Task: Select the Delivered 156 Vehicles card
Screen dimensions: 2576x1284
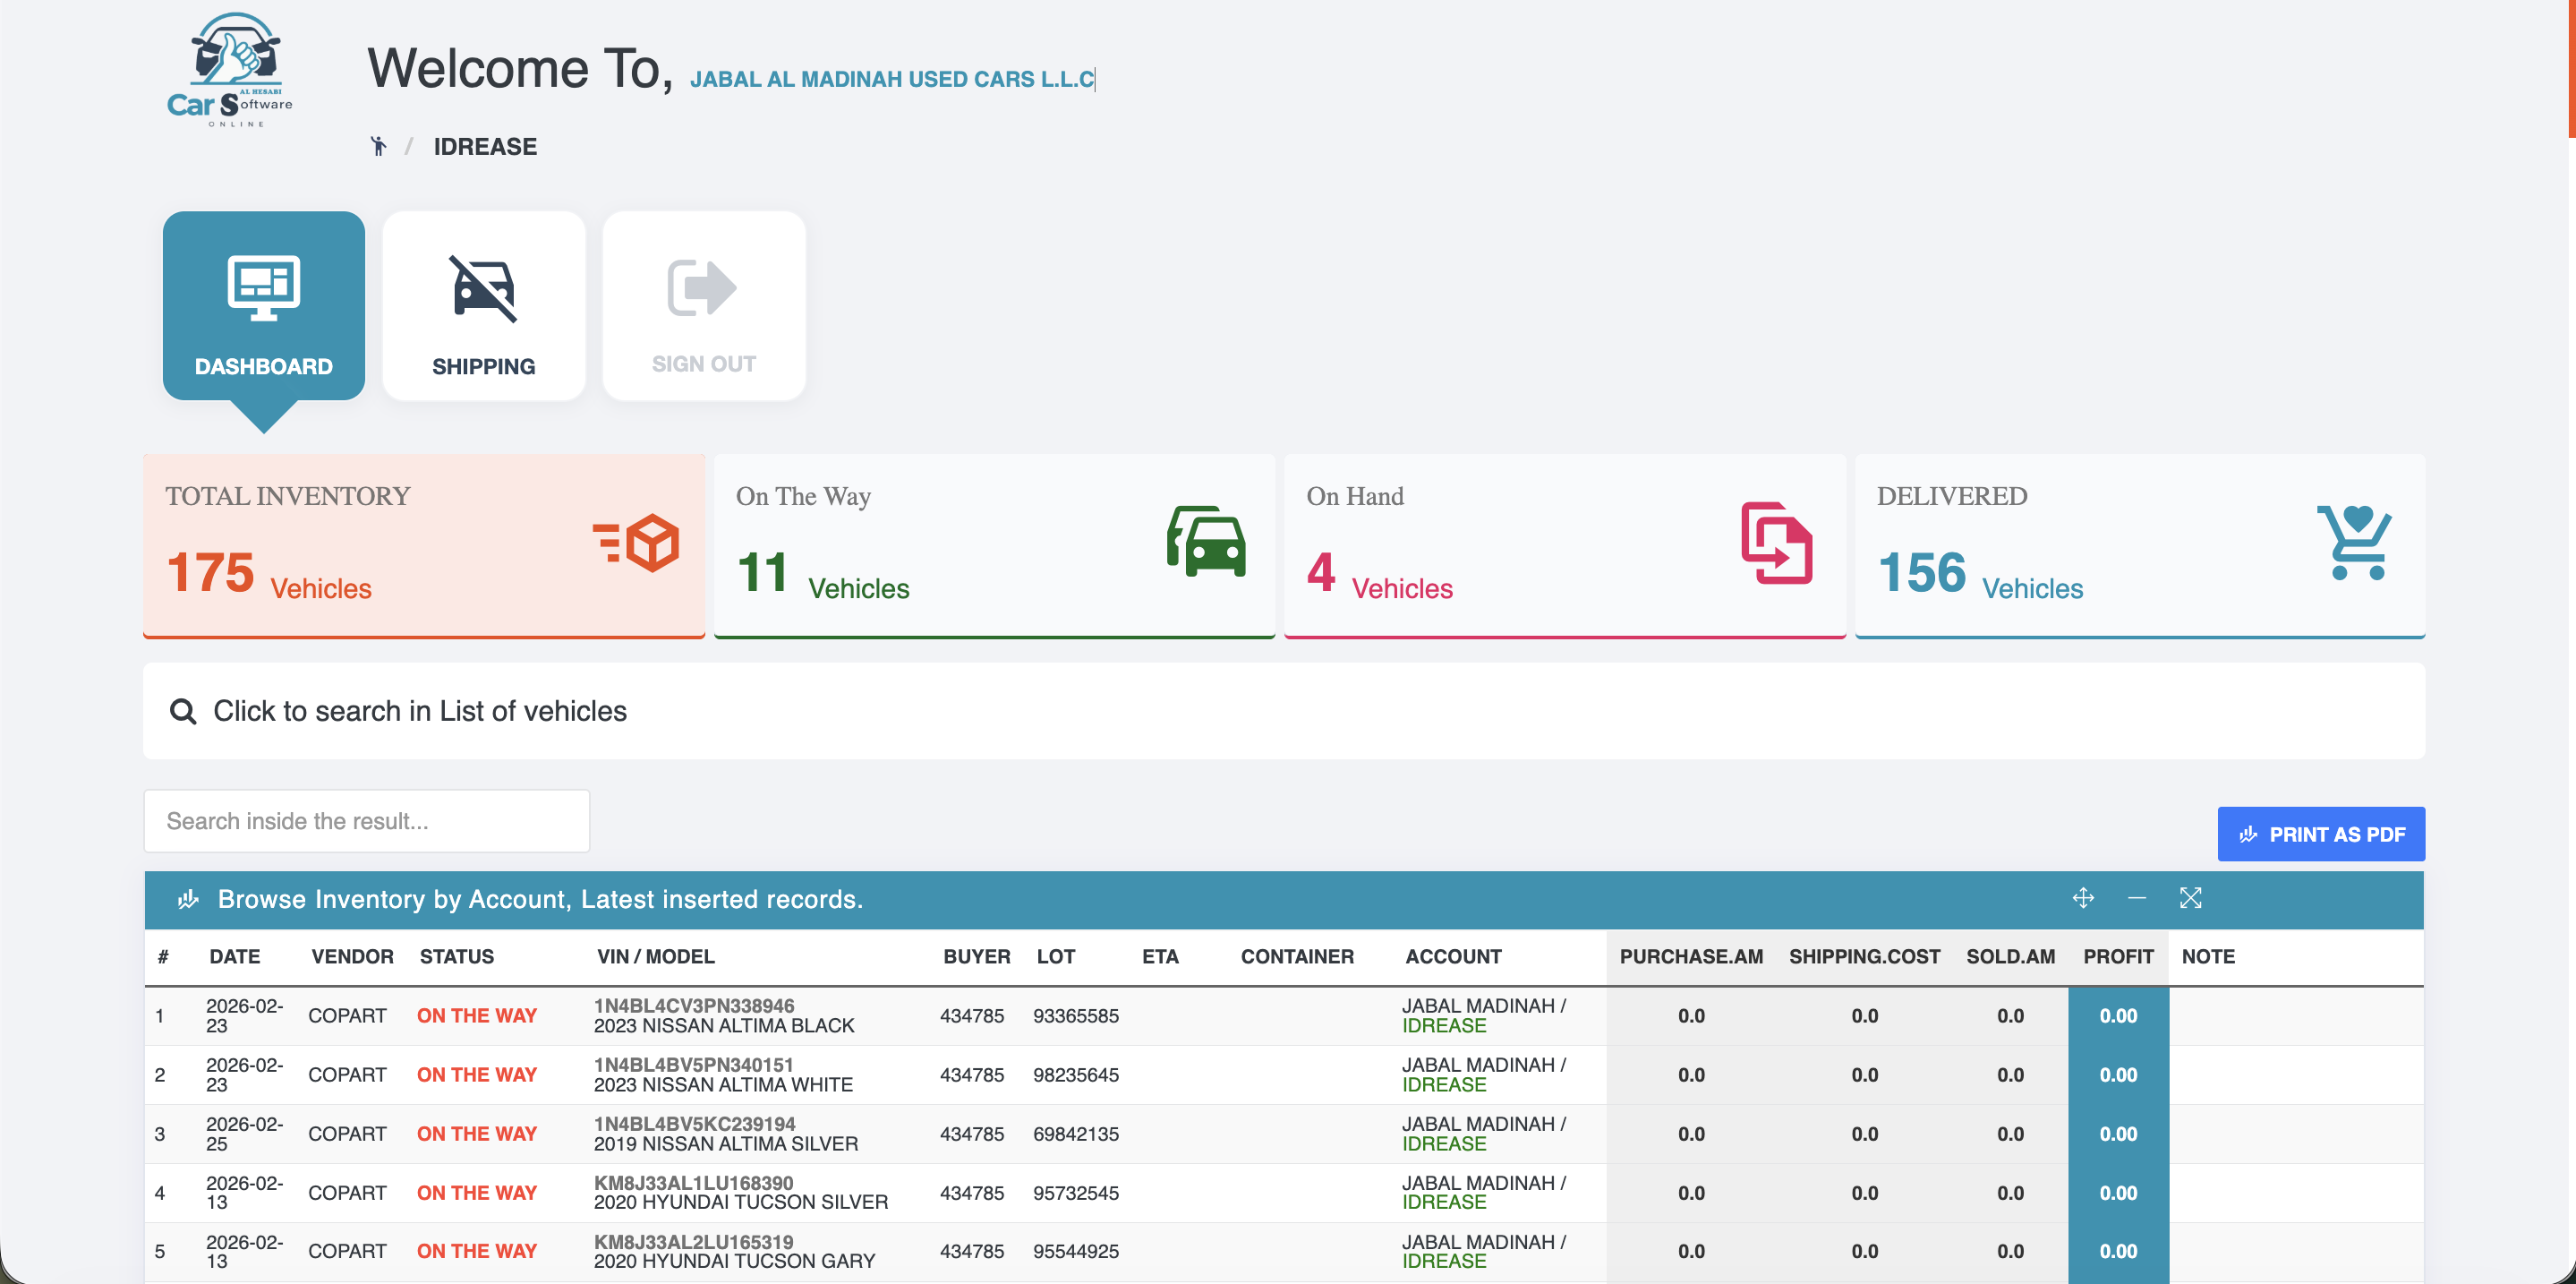Action: (x=2140, y=545)
